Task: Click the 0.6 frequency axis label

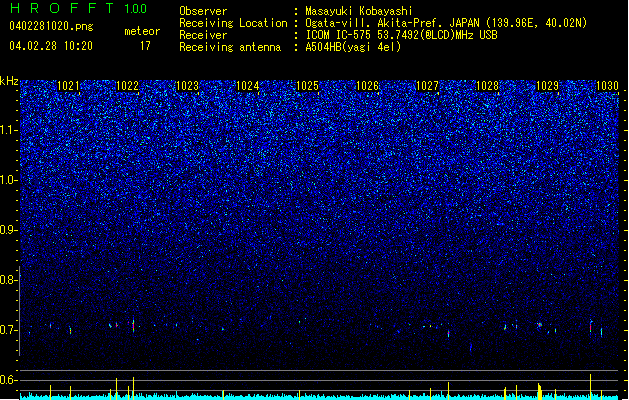Action: [7, 380]
